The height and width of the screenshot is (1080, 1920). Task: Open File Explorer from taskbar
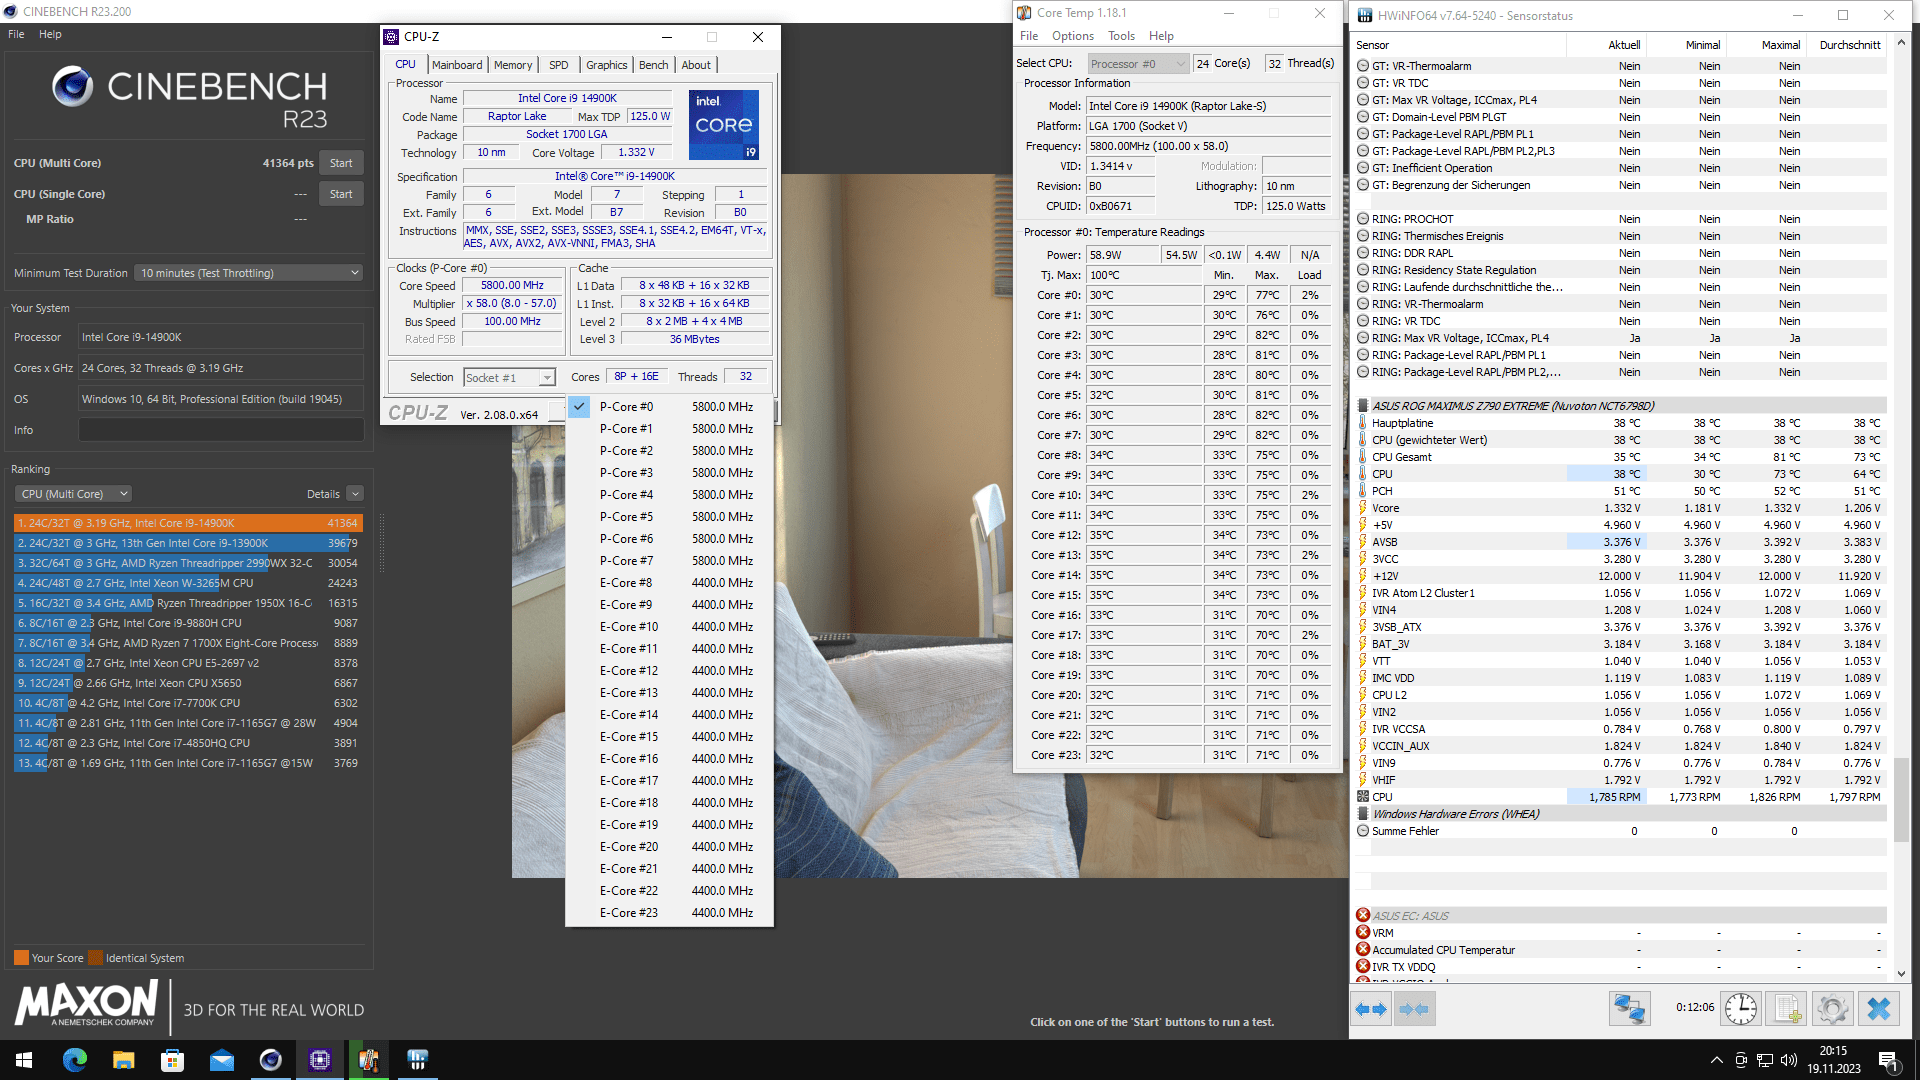point(124,1060)
